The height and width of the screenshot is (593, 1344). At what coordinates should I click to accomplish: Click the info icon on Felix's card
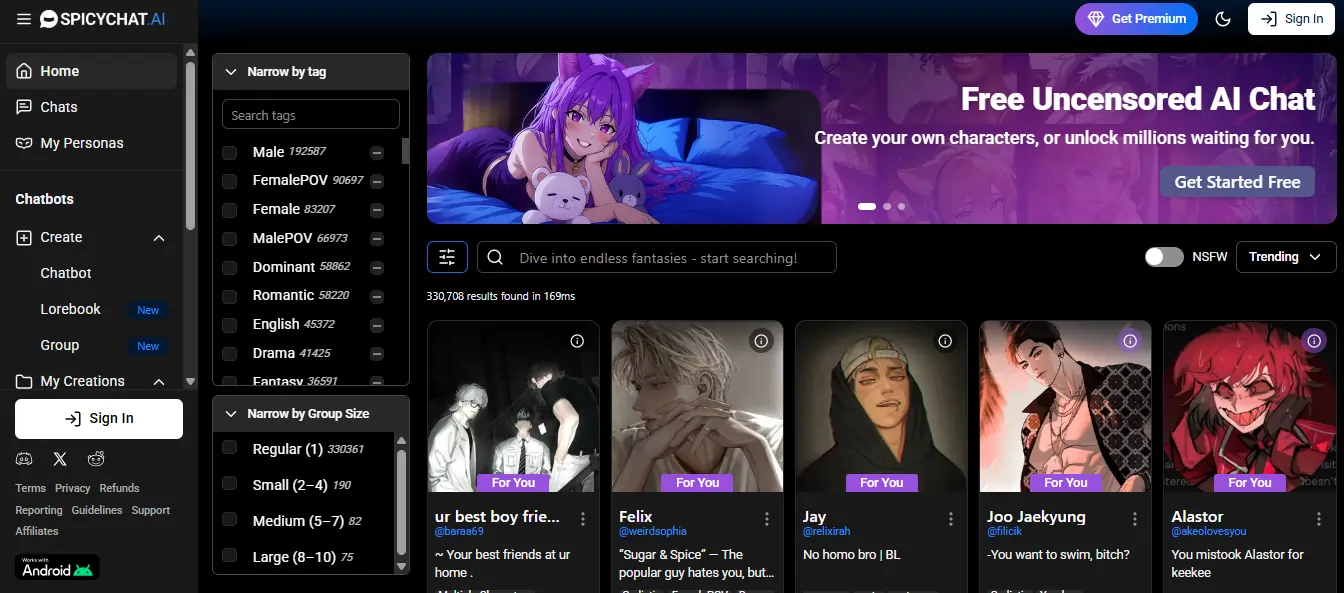761,340
